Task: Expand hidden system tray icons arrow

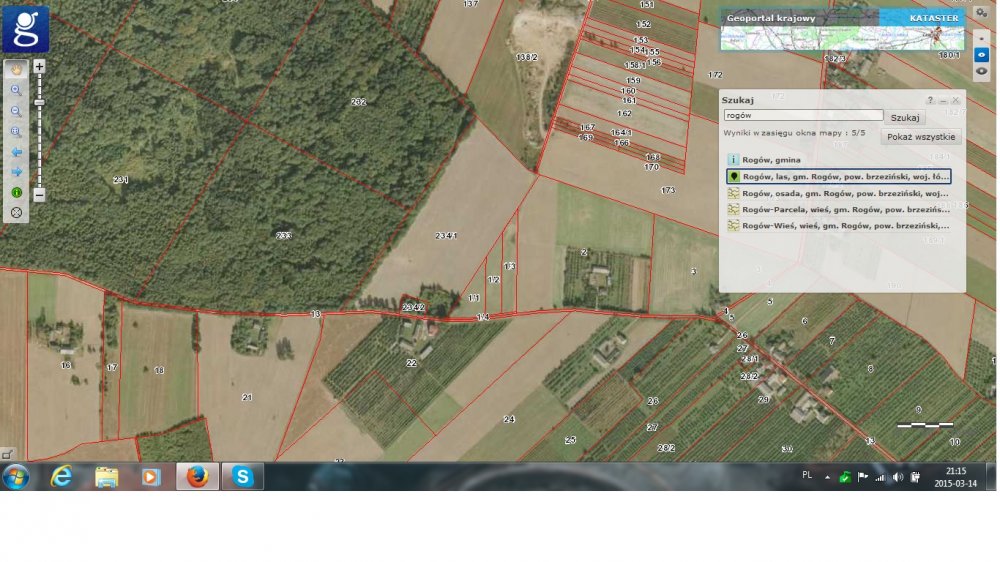Action: click(827, 477)
